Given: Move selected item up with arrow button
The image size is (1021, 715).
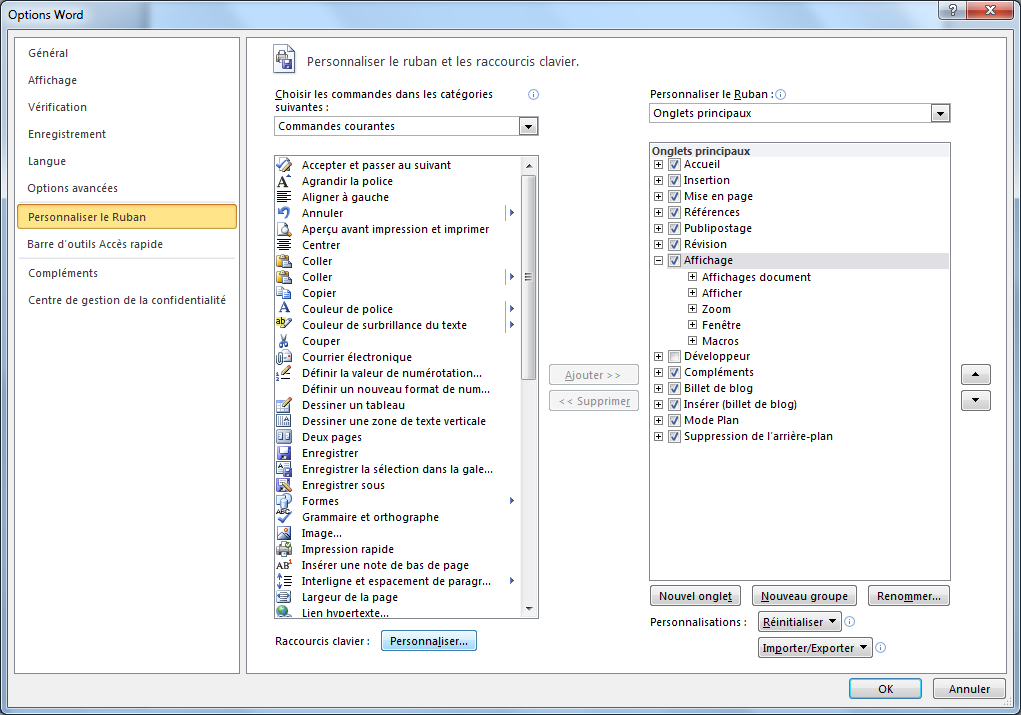Looking at the screenshot, I should pos(975,375).
